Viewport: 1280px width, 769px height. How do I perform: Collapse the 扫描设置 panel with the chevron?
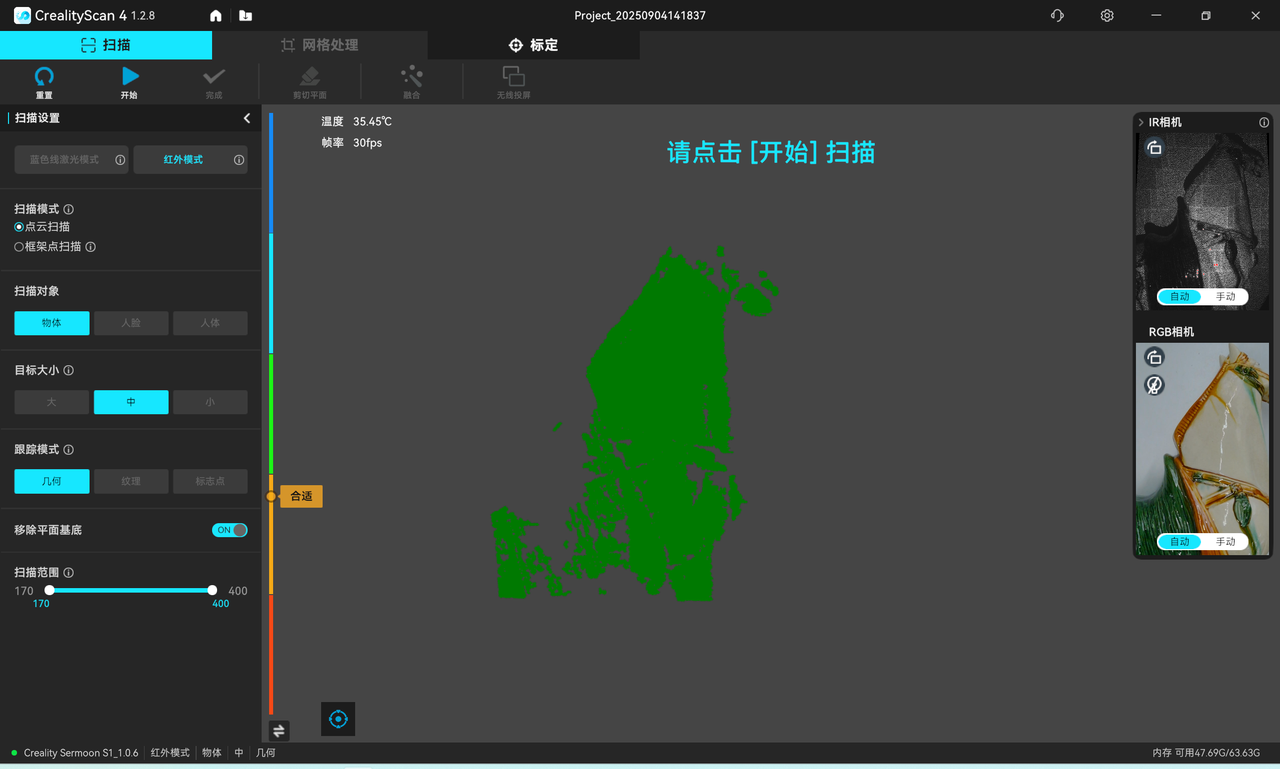247,118
